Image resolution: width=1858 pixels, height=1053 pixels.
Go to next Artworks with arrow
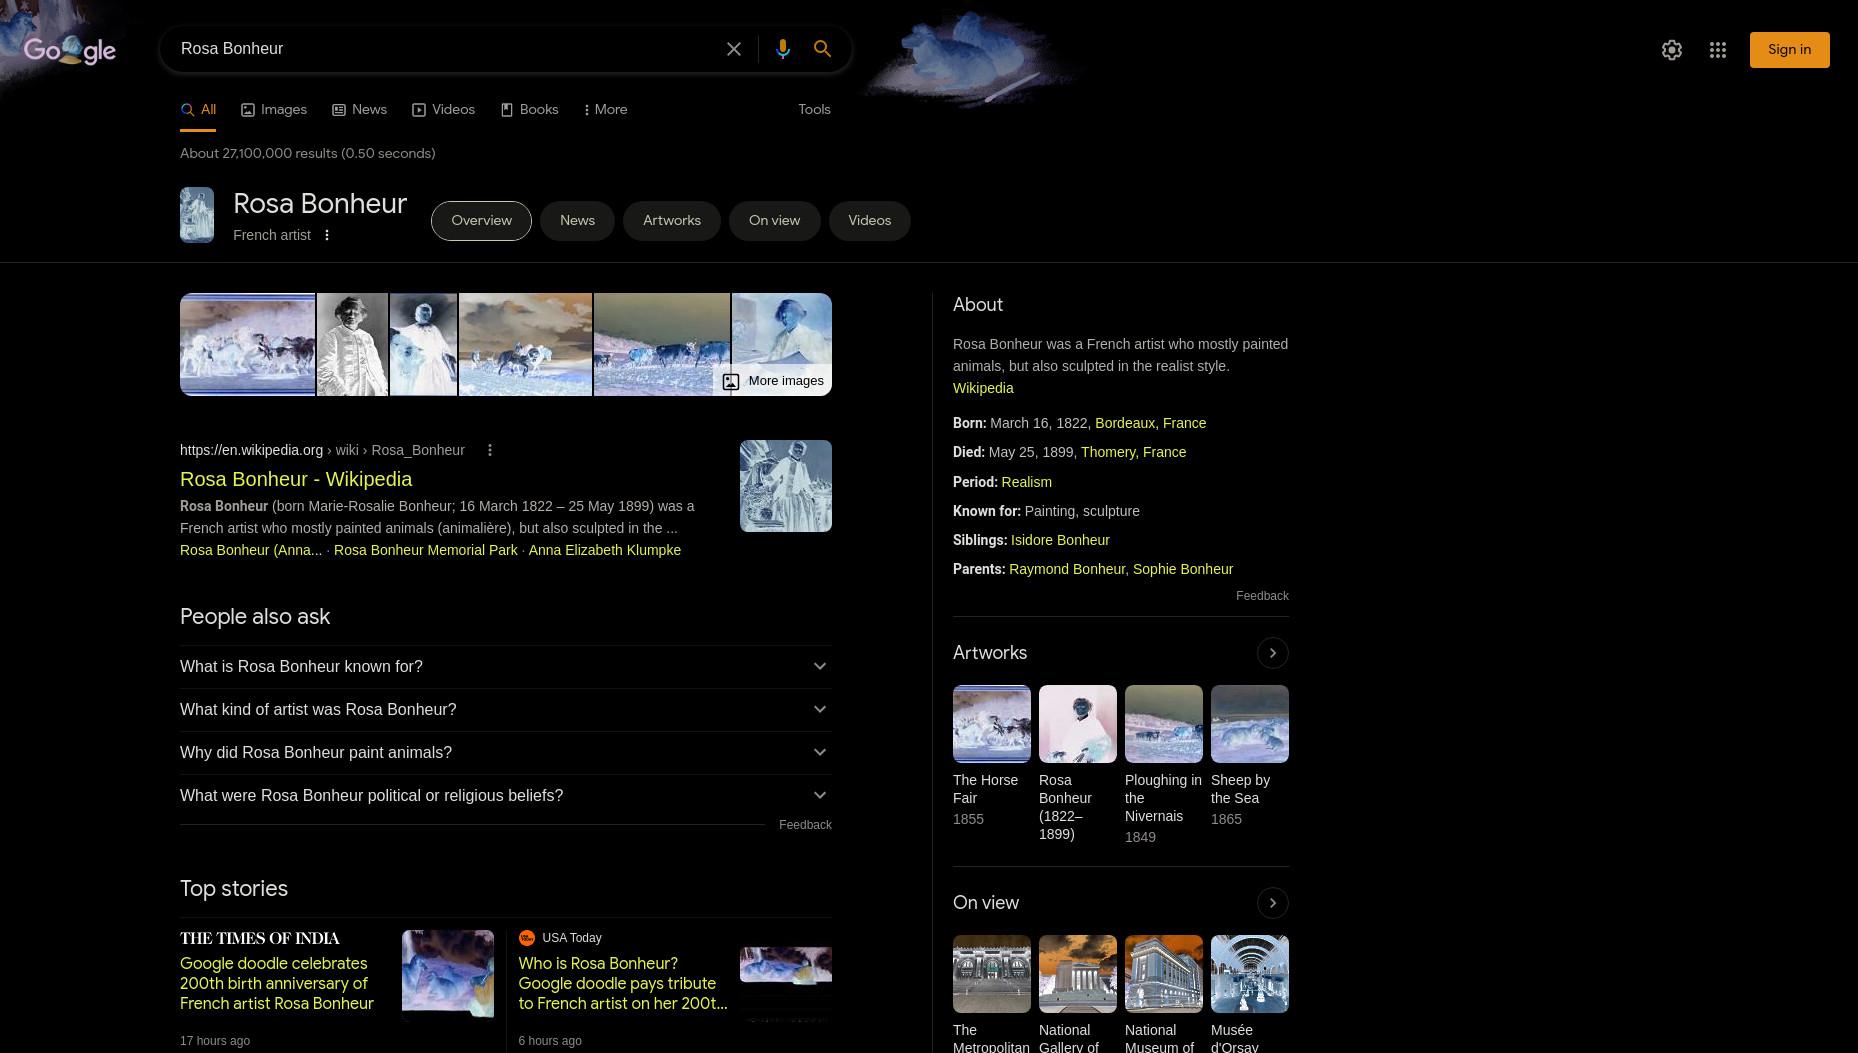(1272, 653)
